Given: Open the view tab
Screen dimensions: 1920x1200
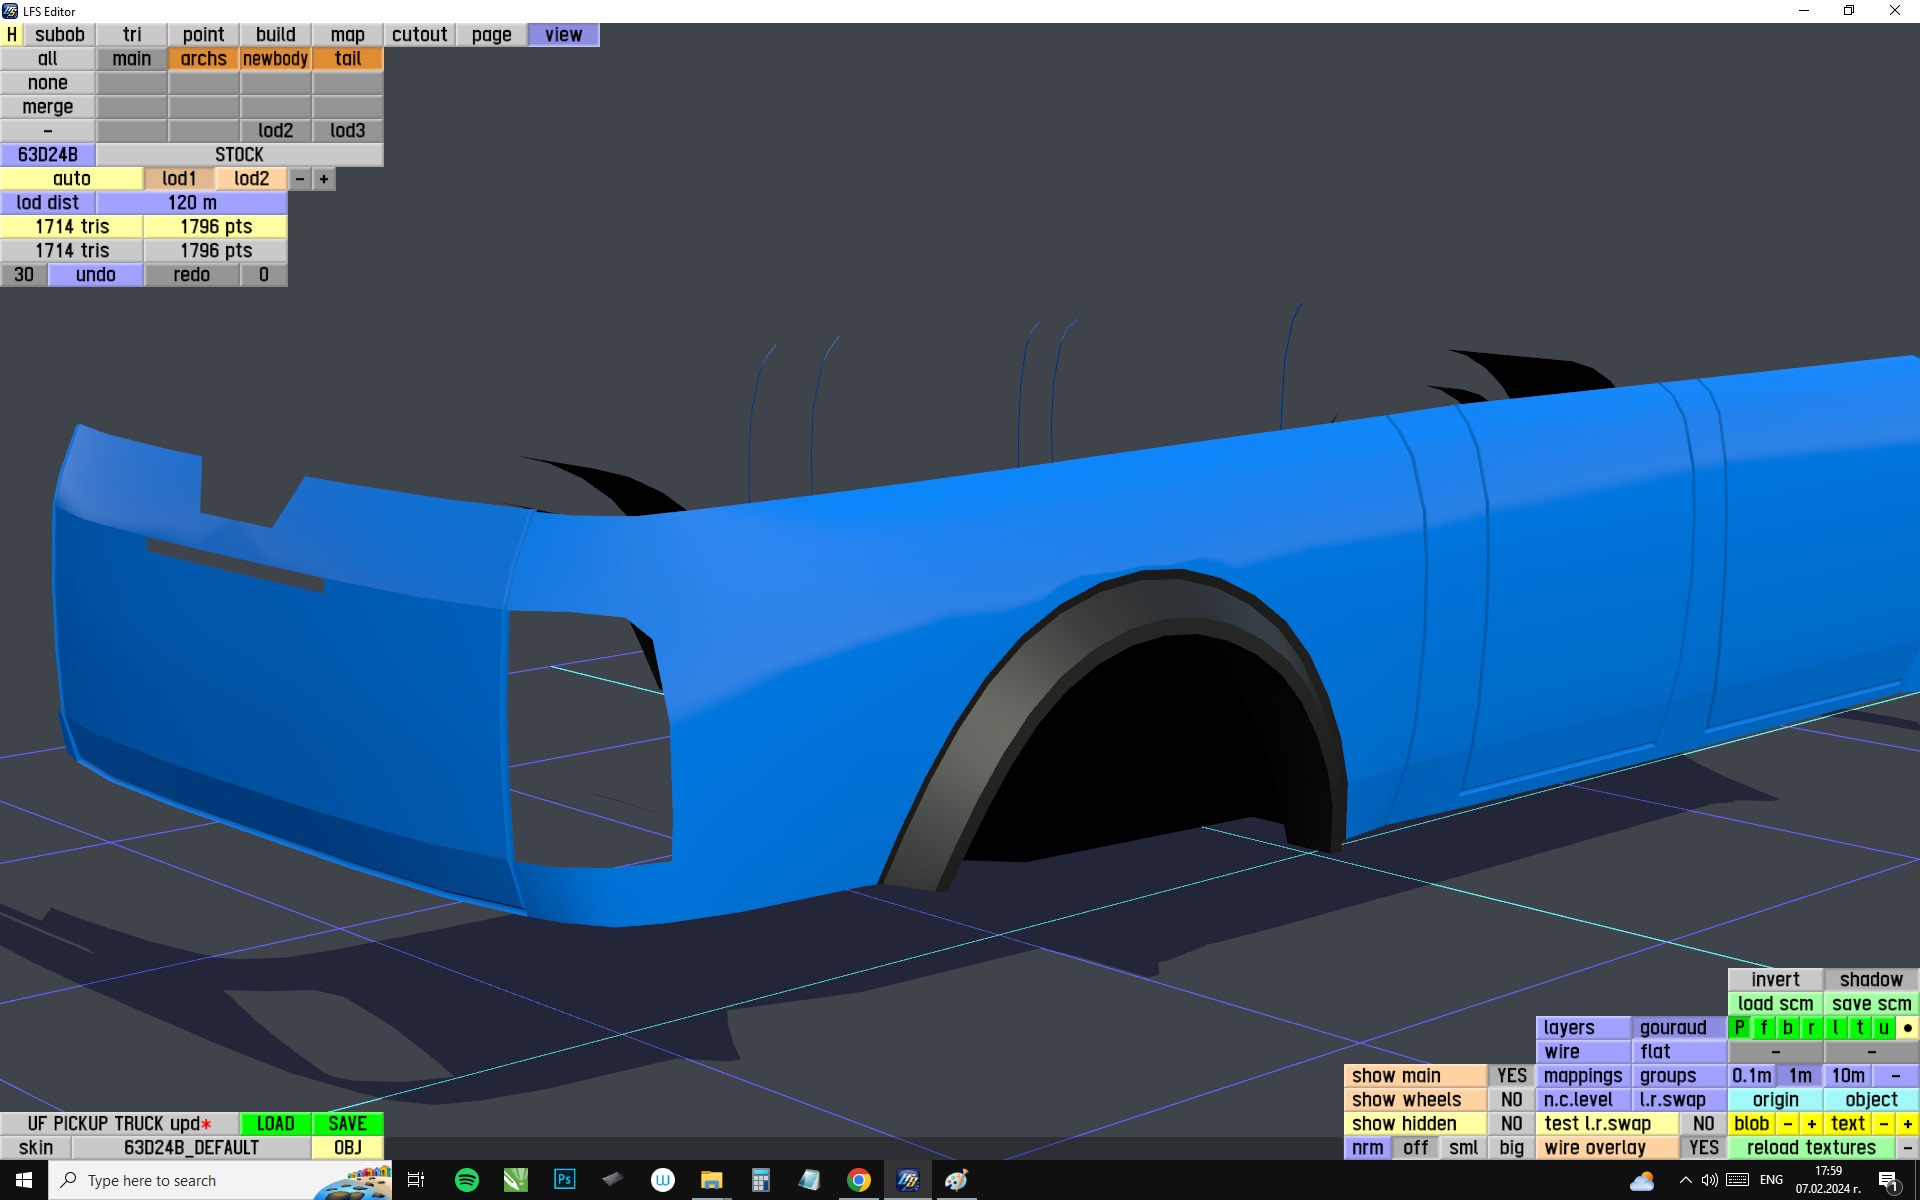Looking at the screenshot, I should (563, 34).
